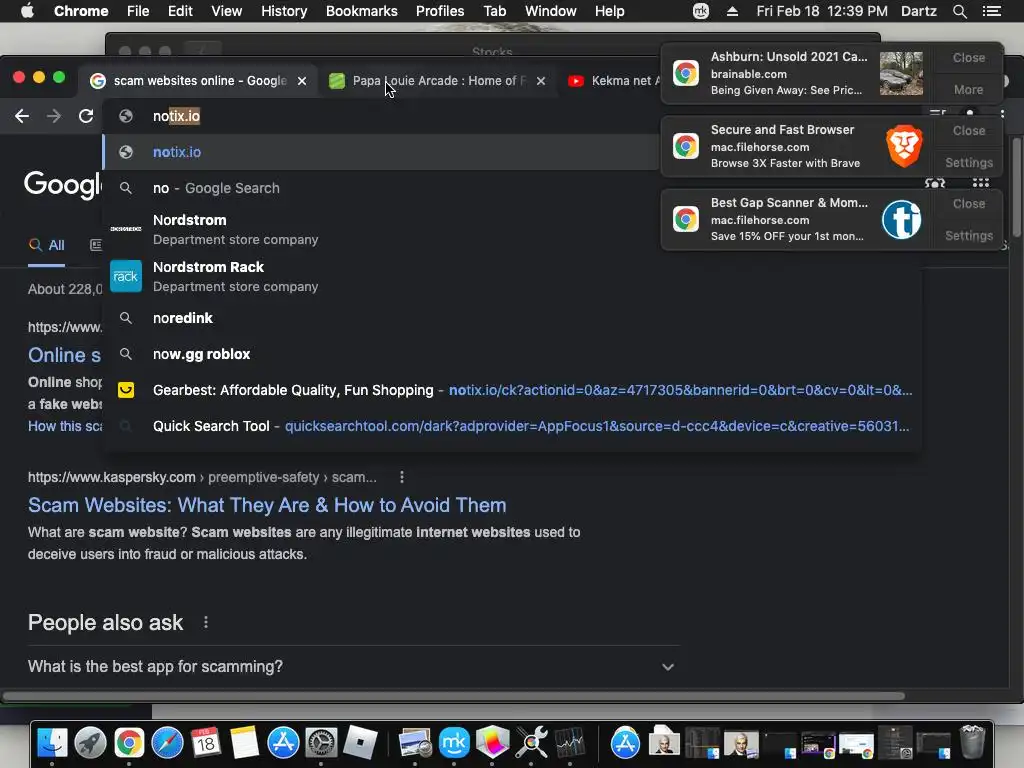
Task: Open Launchpad from the Dock
Action: coord(90,743)
